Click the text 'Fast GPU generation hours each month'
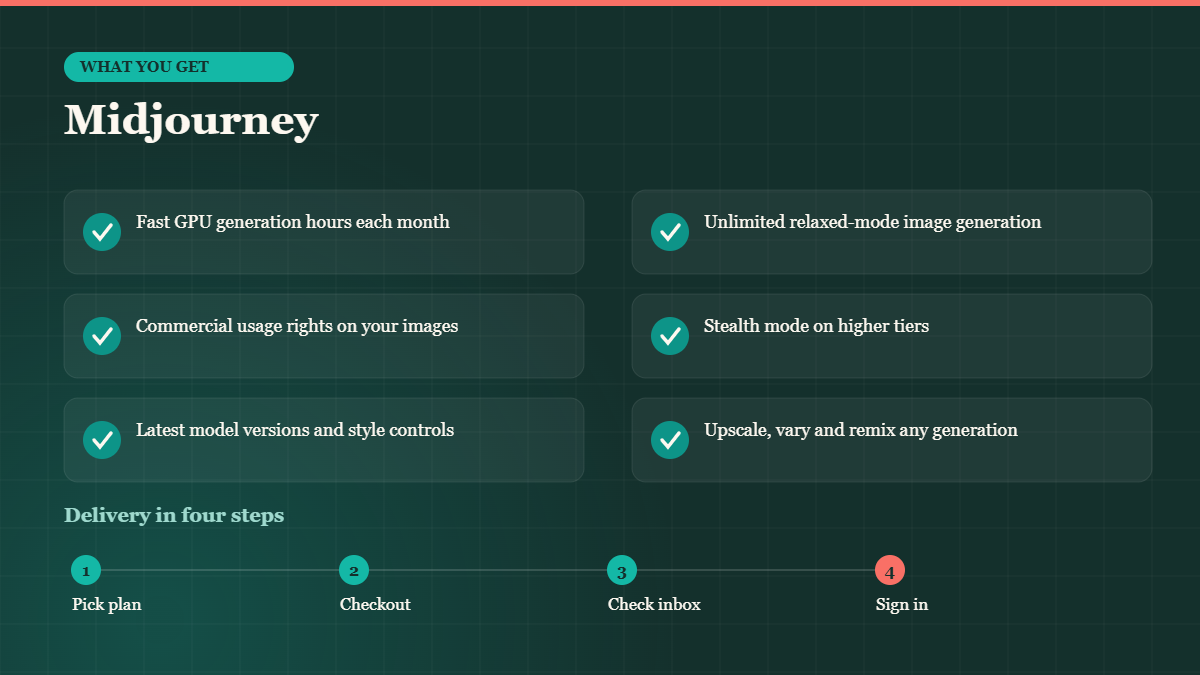 pos(293,222)
